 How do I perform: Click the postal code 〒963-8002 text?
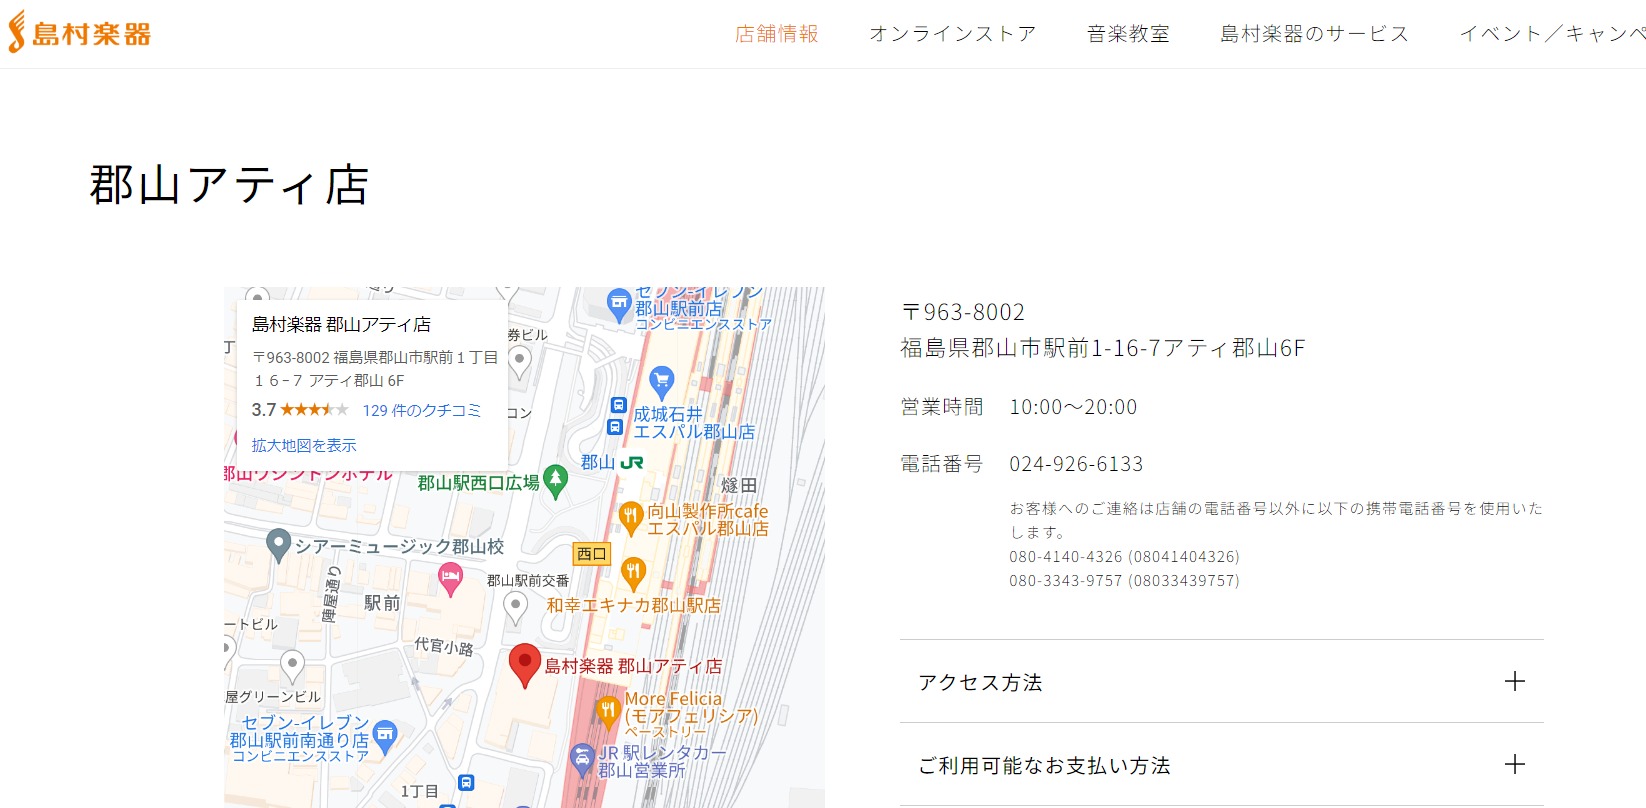[963, 312]
